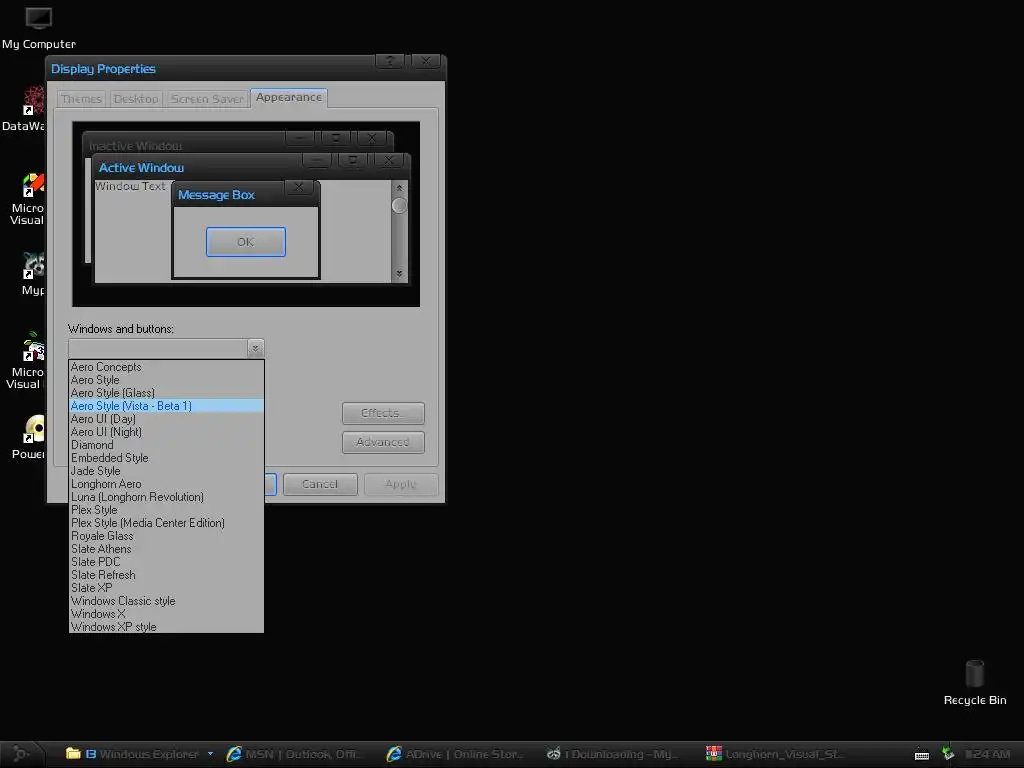Click preview scrollbar up arrow
Image resolution: width=1024 pixels, height=768 pixels.
[x=399, y=188]
